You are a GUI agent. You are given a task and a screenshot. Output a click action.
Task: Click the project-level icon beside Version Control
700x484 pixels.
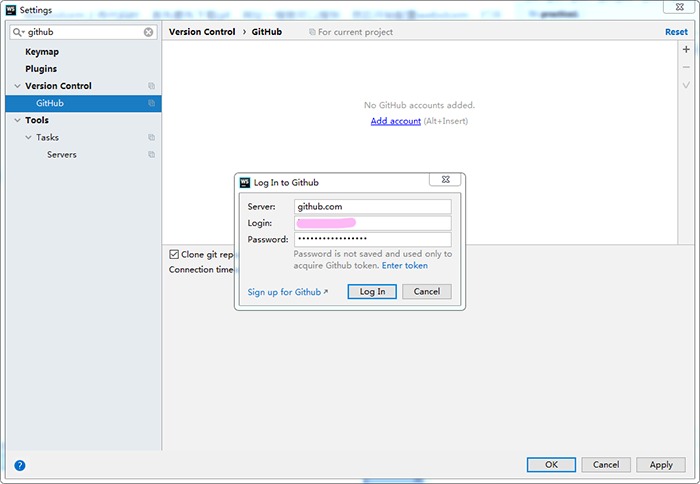[152, 86]
